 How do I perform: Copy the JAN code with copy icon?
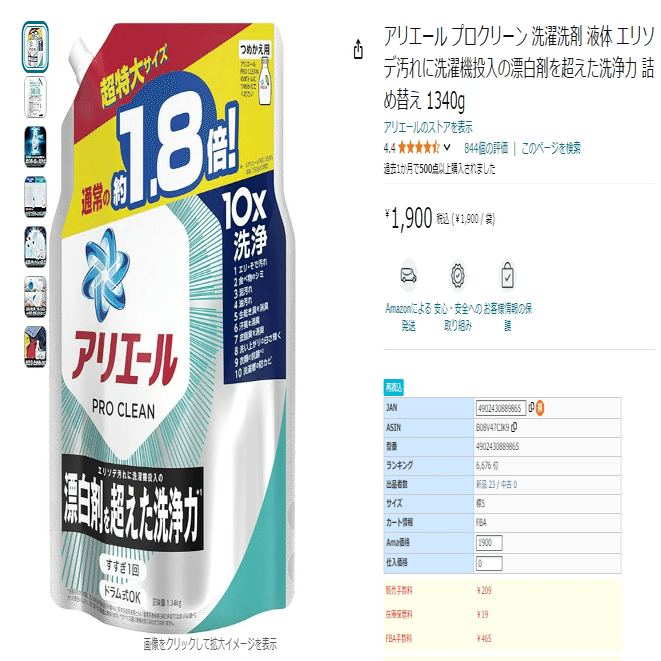(x=531, y=406)
